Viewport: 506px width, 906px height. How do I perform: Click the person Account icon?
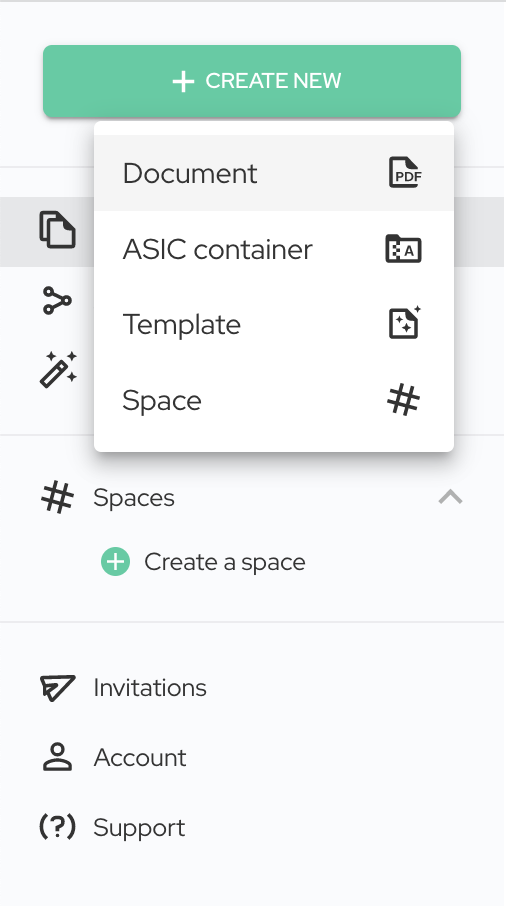pos(57,758)
